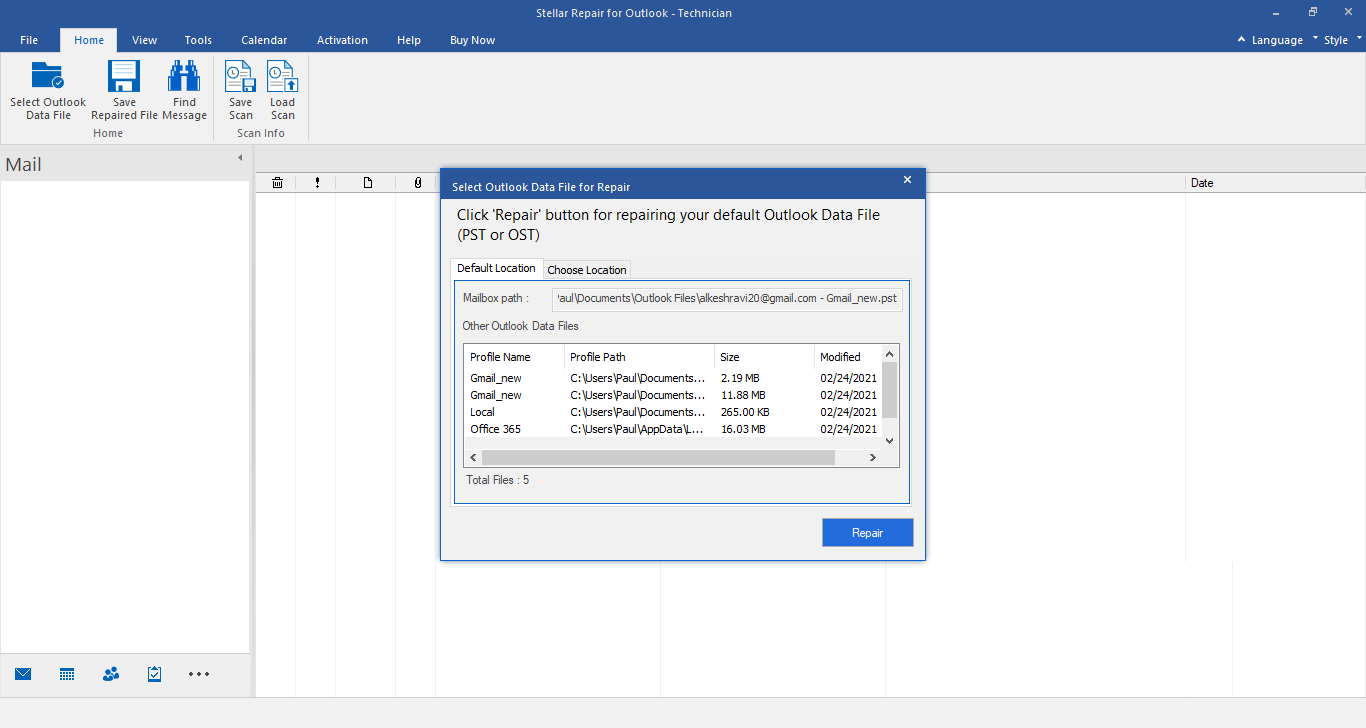Open the Mail view icon at bottom left
The width and height of the screenshot is (1366, 728).
point(22,673)
